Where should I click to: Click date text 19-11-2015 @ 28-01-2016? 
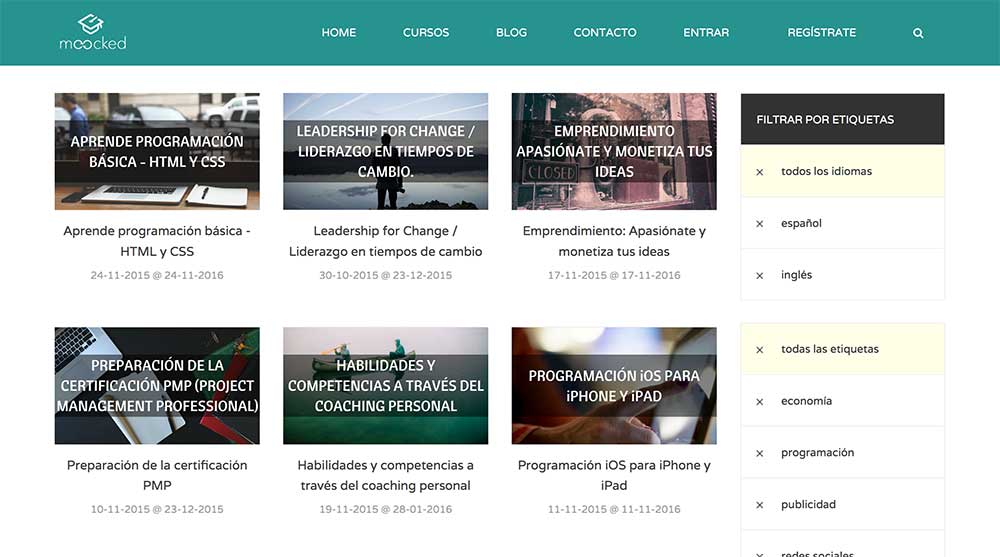coord(385,509)
